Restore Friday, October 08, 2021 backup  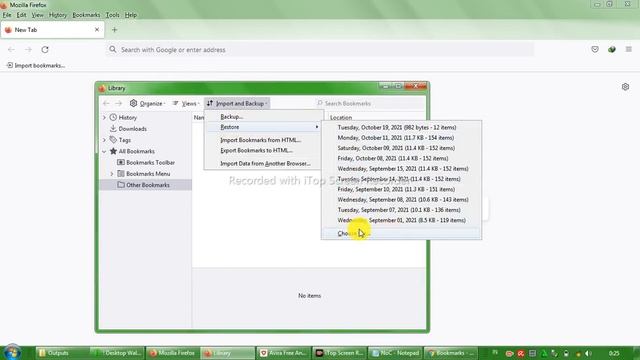tap(401, 158)
